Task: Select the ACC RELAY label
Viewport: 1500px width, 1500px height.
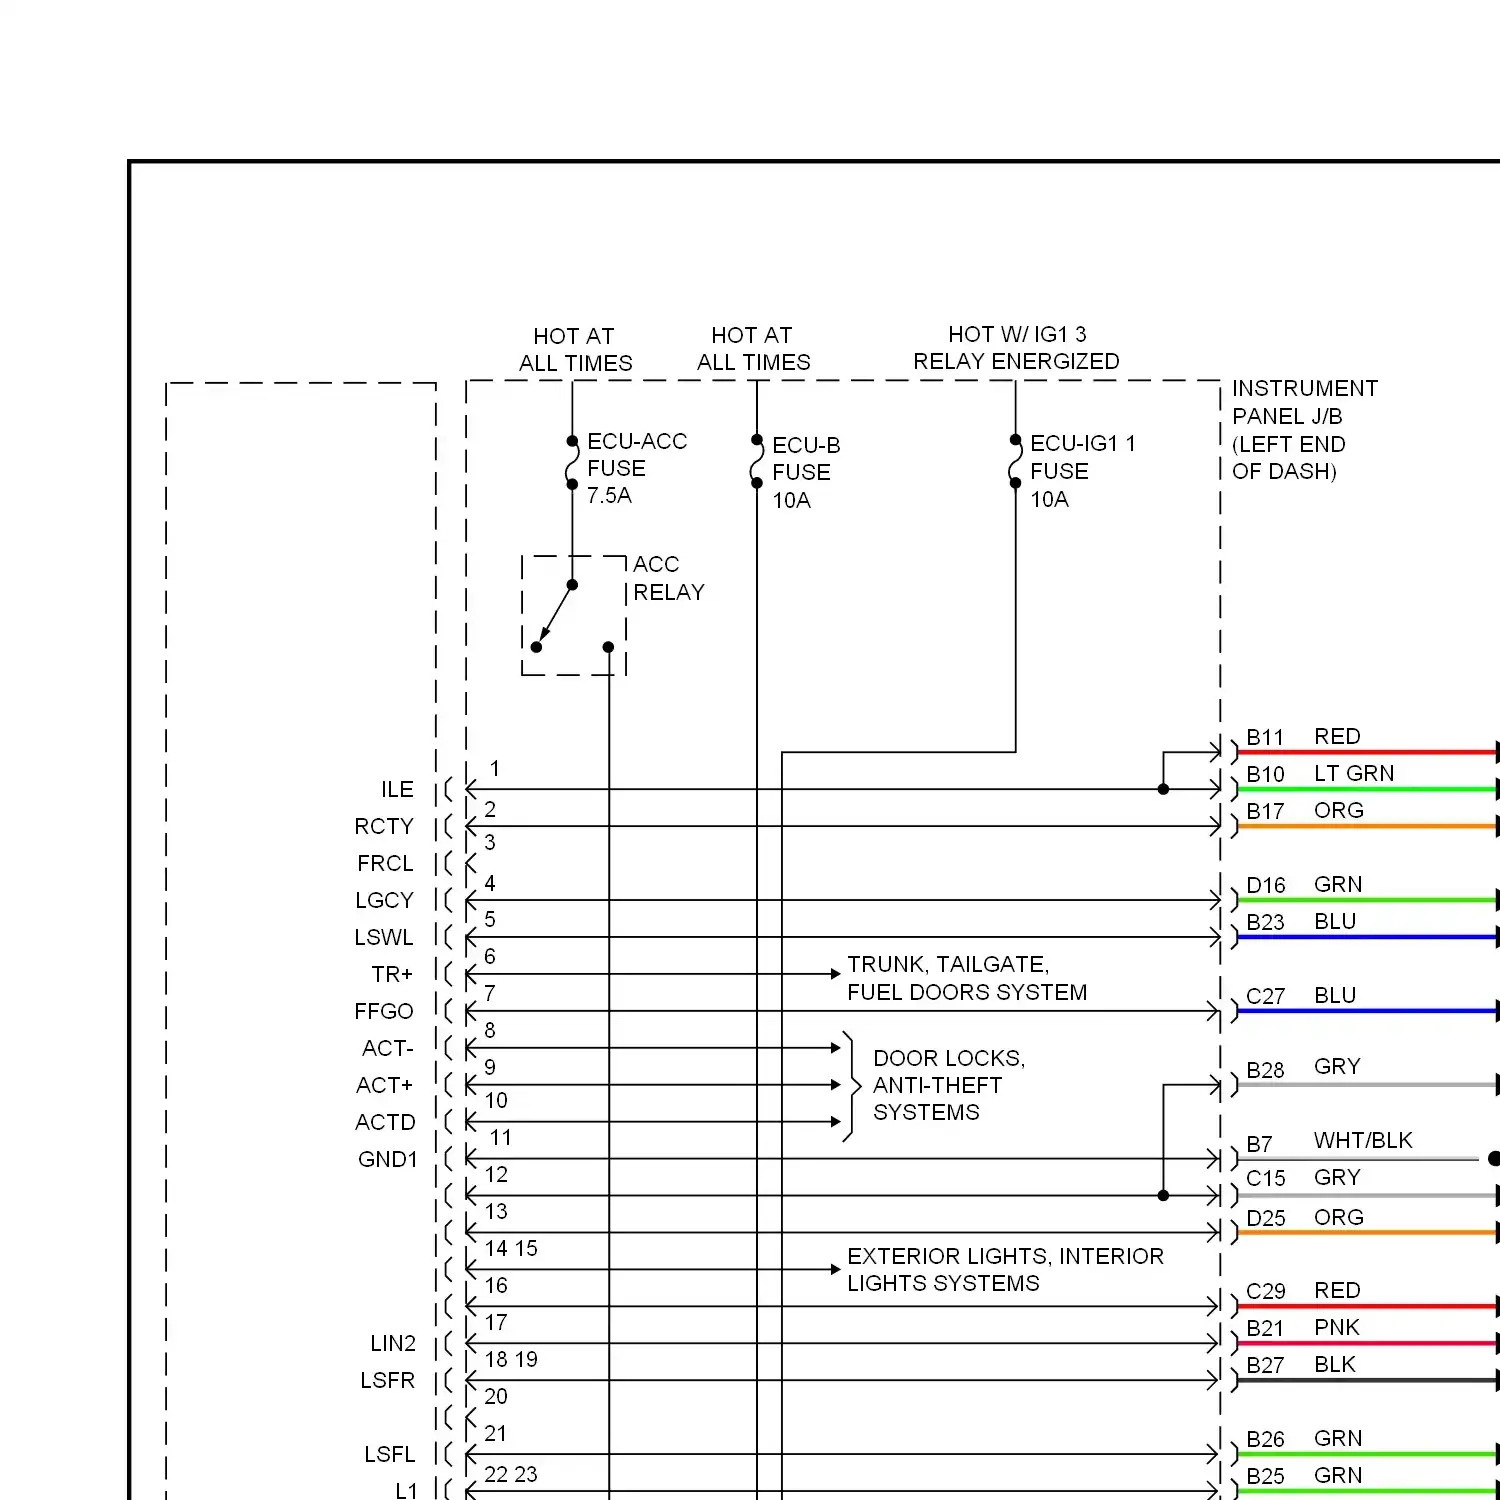Action: (x=668, y=578)
